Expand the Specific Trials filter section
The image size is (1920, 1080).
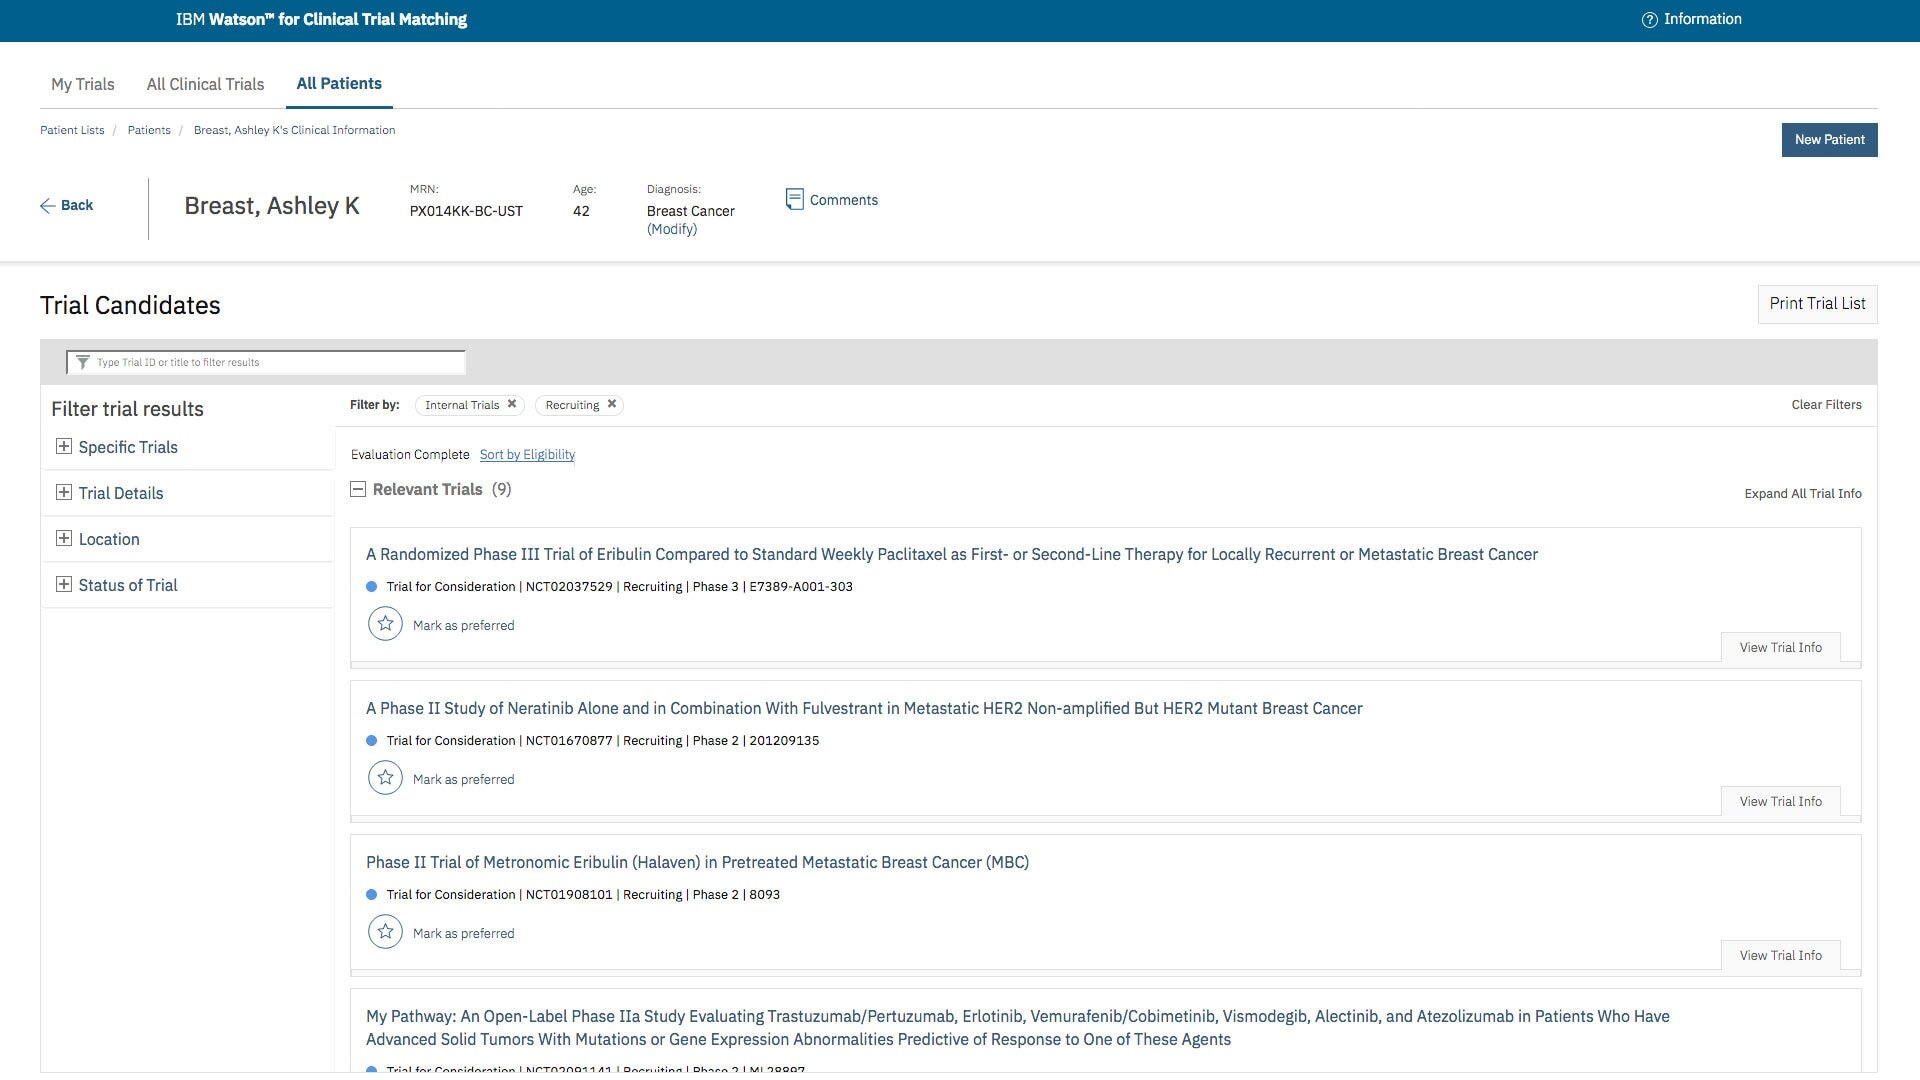click(x=64, y=447)
